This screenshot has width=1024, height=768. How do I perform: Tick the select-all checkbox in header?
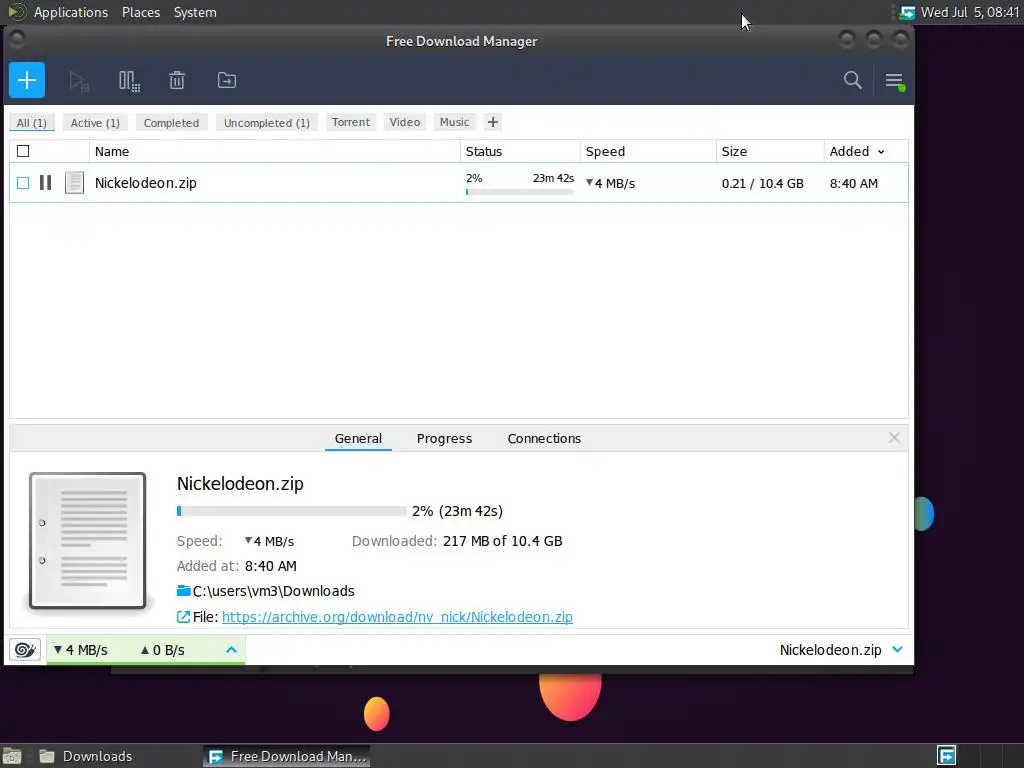click(x=23, y=151)
